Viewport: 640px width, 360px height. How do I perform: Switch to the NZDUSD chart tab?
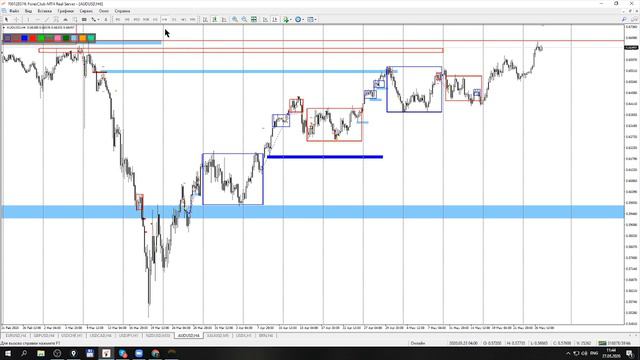click(x=158, y=336)
